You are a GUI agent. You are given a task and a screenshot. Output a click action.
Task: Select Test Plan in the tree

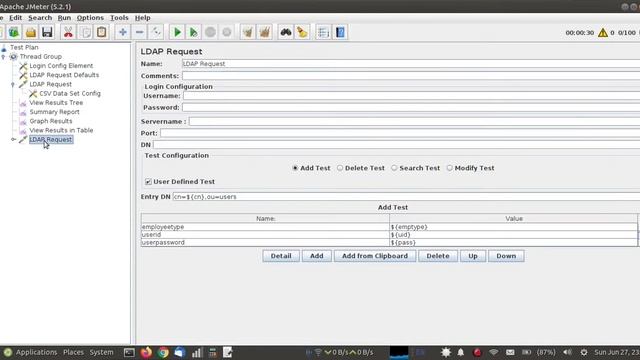(x=24, y=47)
